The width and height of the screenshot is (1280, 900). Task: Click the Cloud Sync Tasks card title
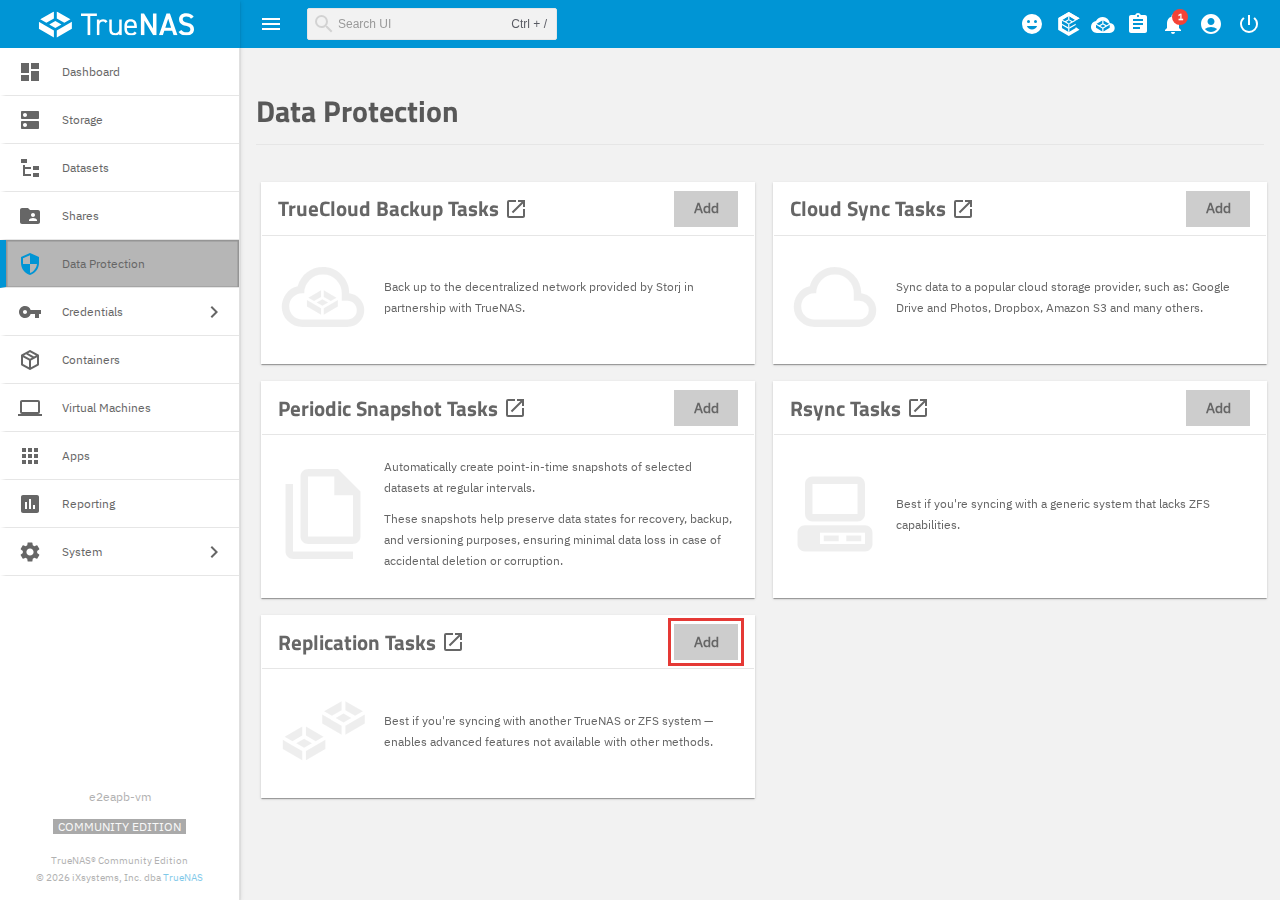click(868, 210)
